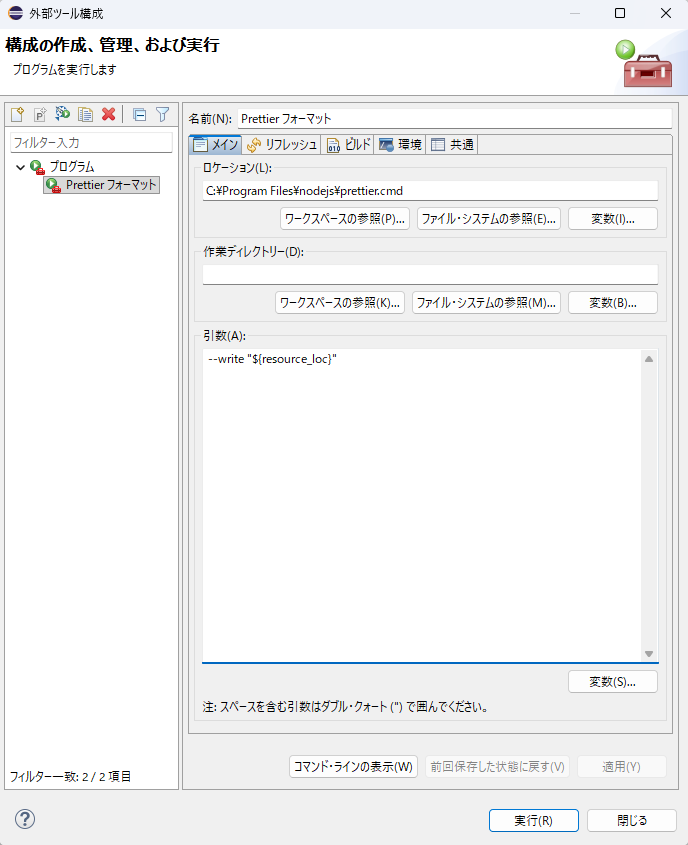The image size is (688, 845).
Task: Open the ビルド tab
Action: click(349, 145)
